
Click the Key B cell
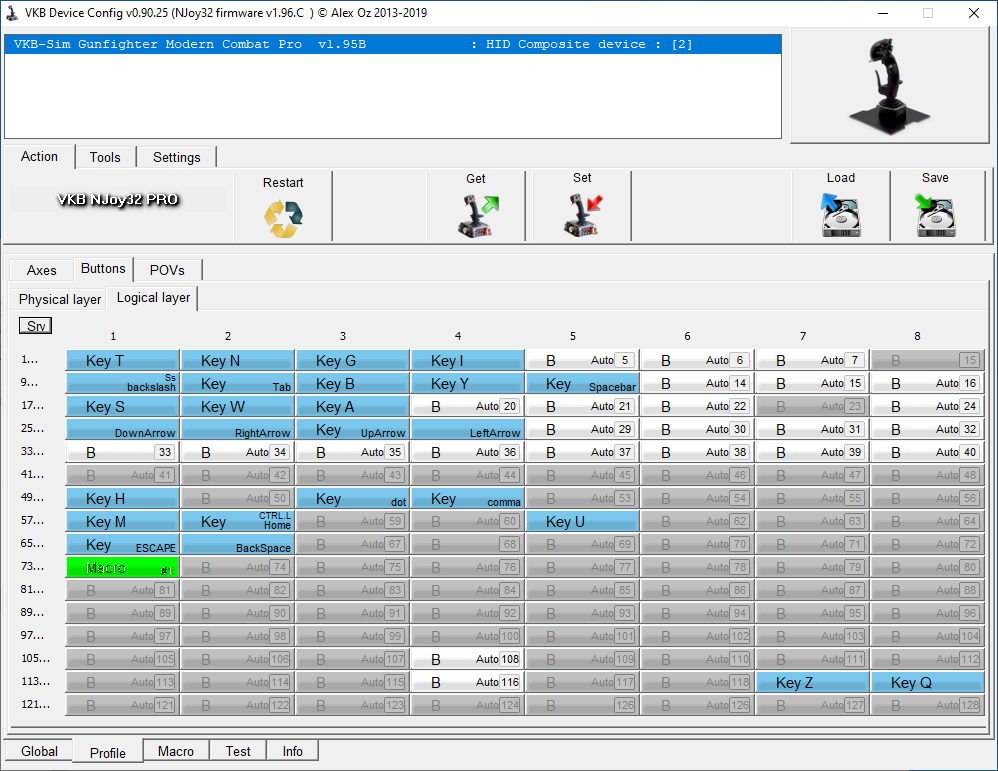[x=353, y=383]
